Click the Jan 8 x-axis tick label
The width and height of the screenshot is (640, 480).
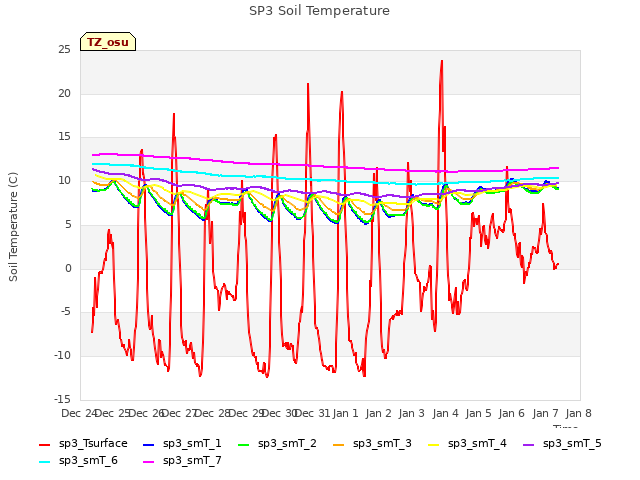point(578,413)
